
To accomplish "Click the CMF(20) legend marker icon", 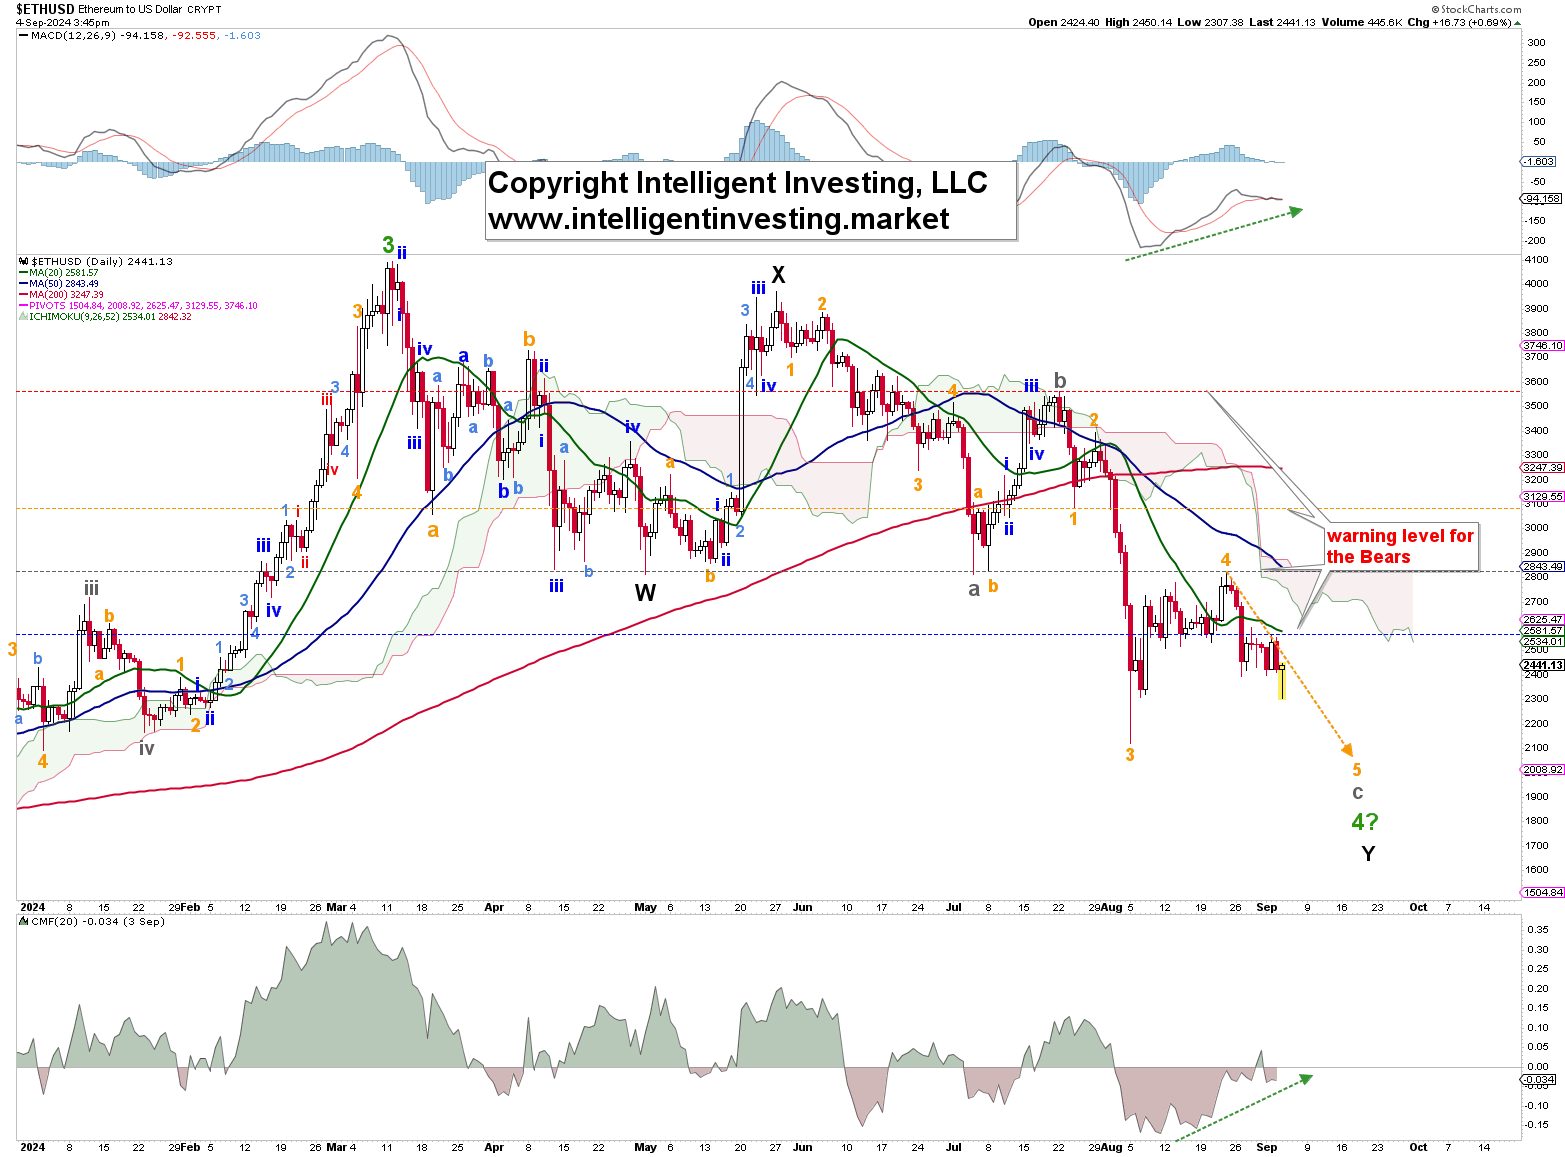I will click(x=24, y=921).
